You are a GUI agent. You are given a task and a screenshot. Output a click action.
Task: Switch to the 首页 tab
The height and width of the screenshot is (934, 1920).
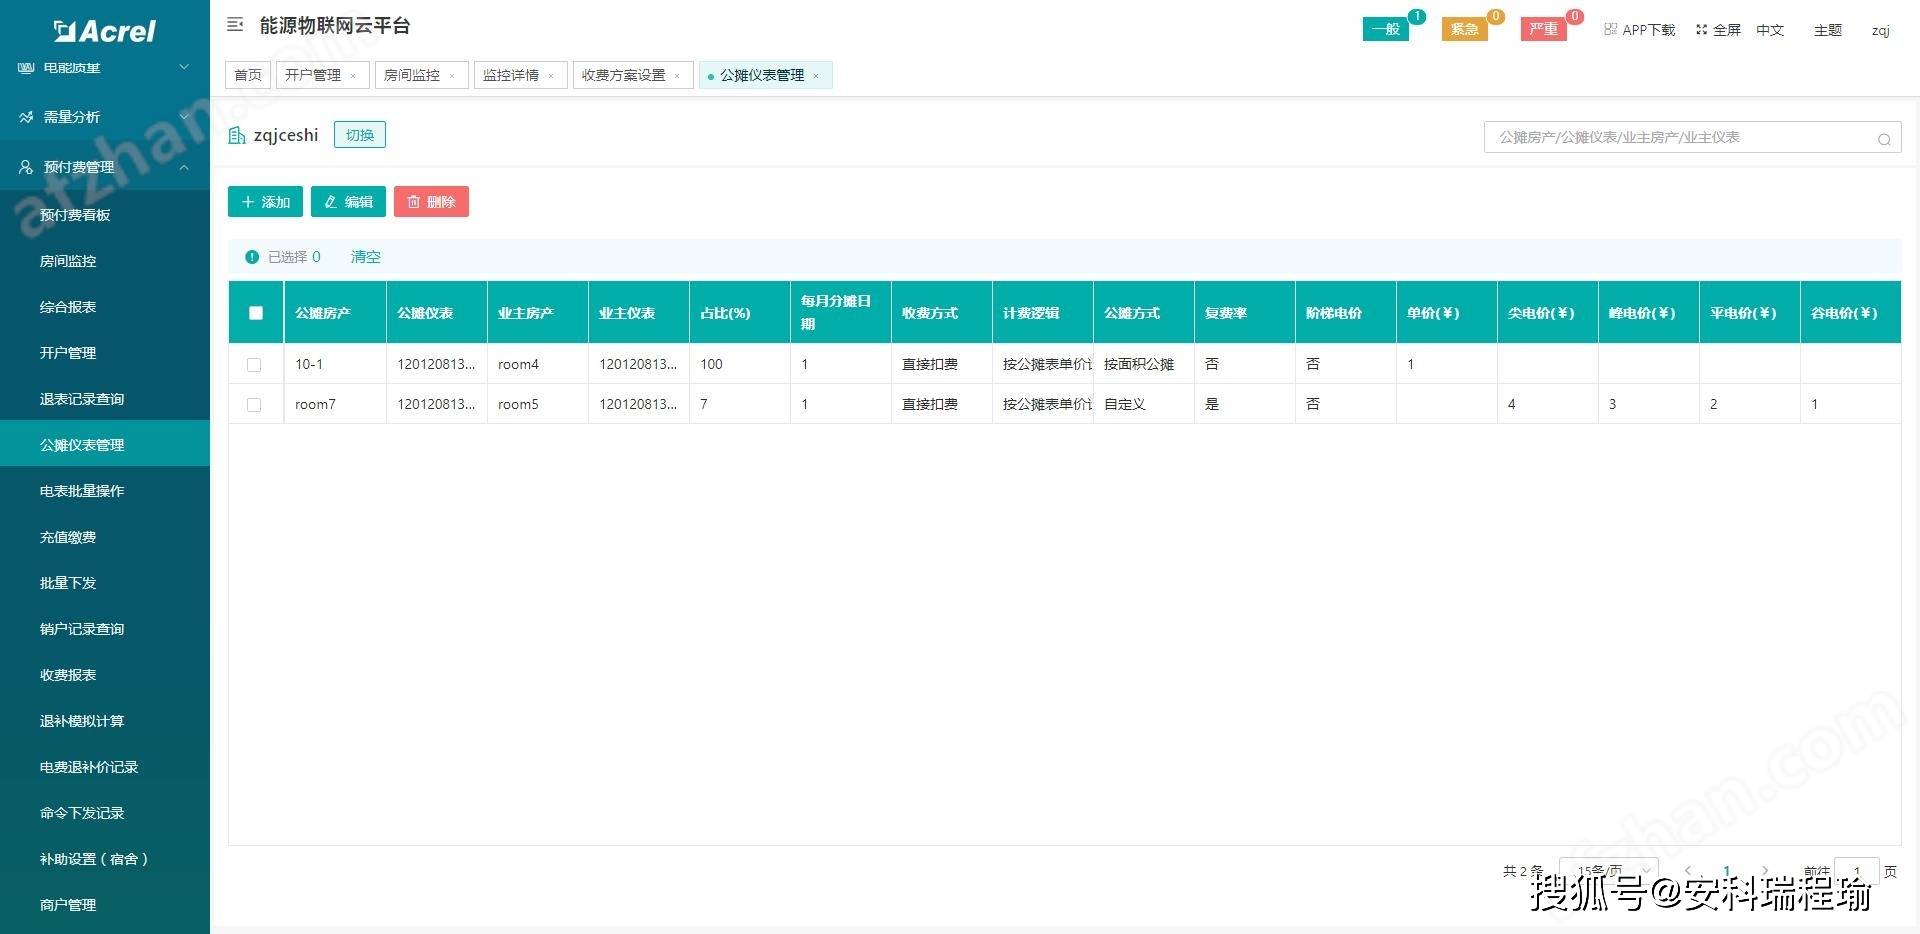(248, 75)
